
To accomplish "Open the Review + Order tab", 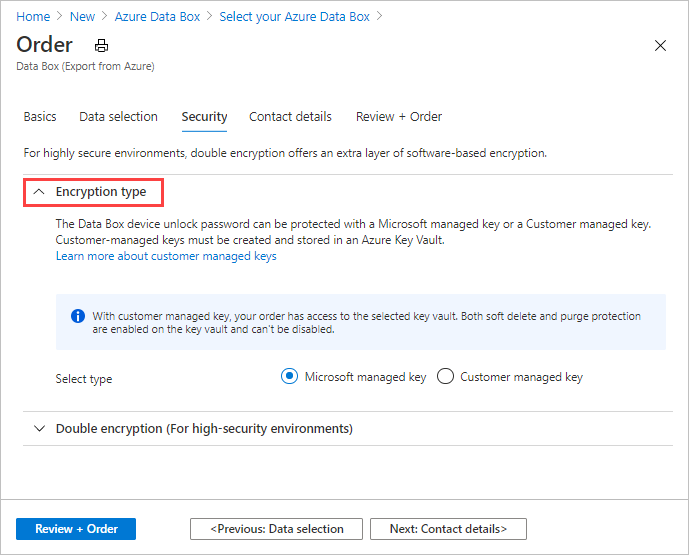I will (x=398, y=117).
